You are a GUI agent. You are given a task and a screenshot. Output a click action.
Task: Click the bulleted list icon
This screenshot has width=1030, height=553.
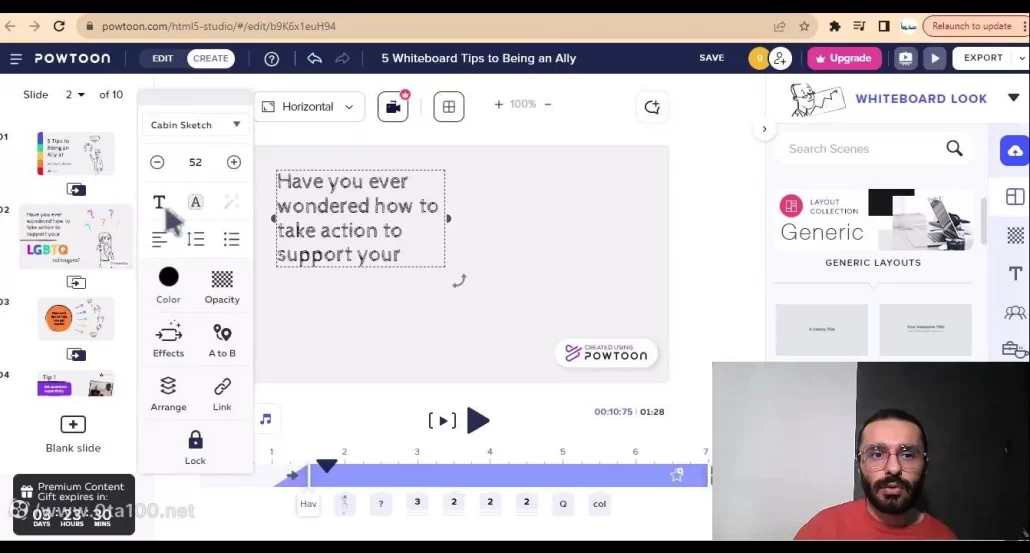point(231,239)
